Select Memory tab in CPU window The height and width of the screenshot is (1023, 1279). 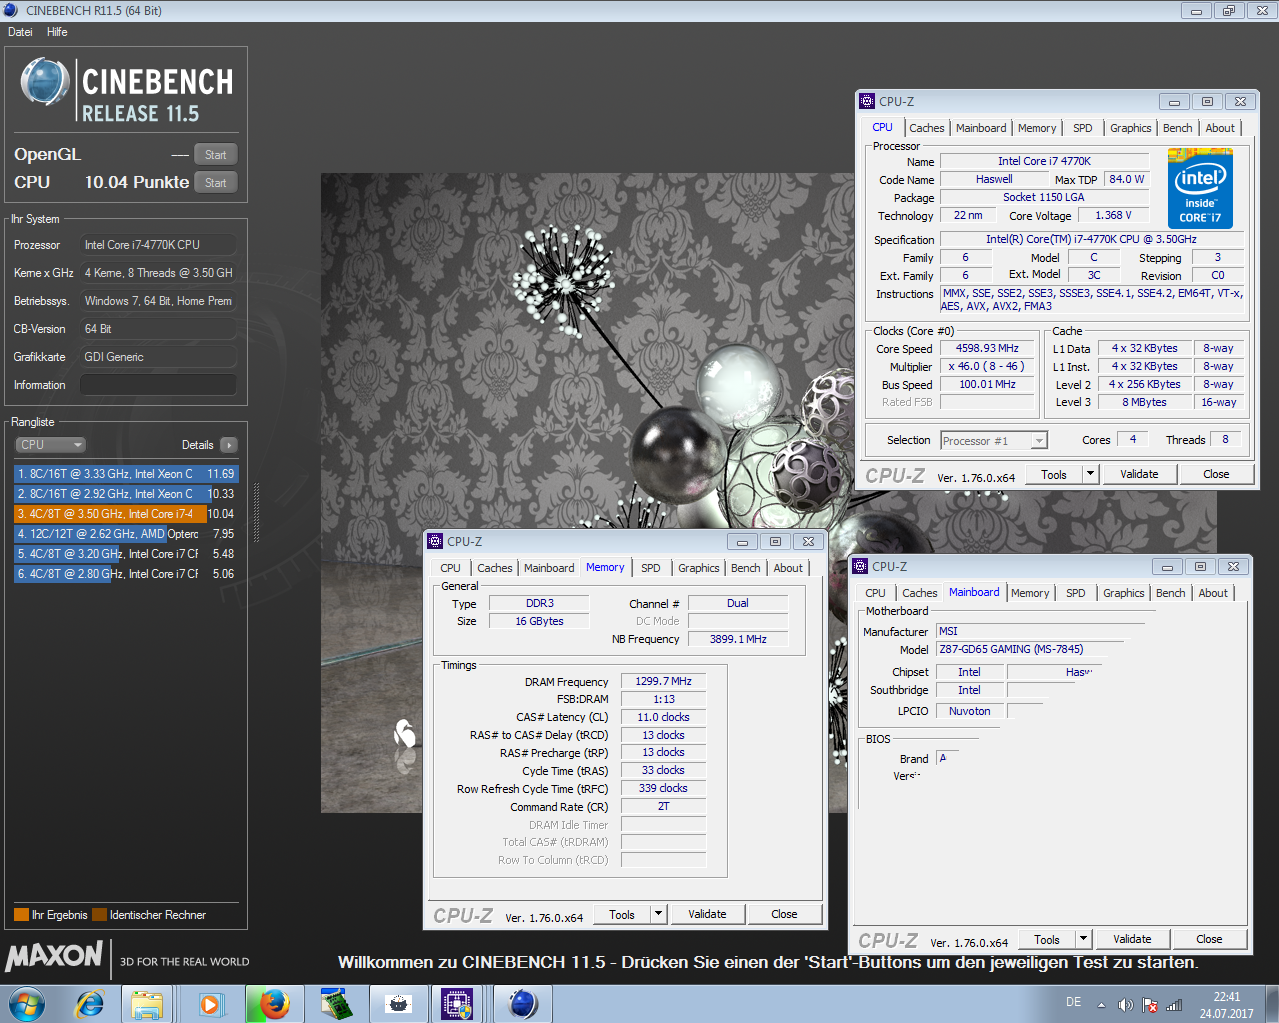[x=1037, y=128]
